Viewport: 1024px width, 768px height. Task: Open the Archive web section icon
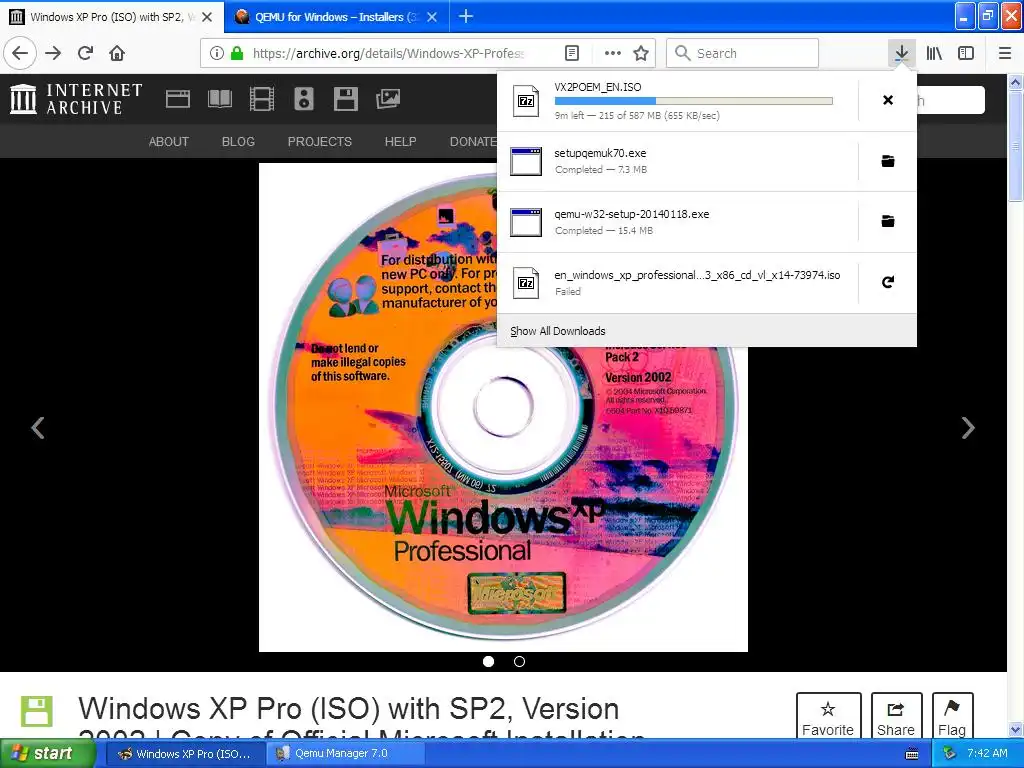(178, 99)
